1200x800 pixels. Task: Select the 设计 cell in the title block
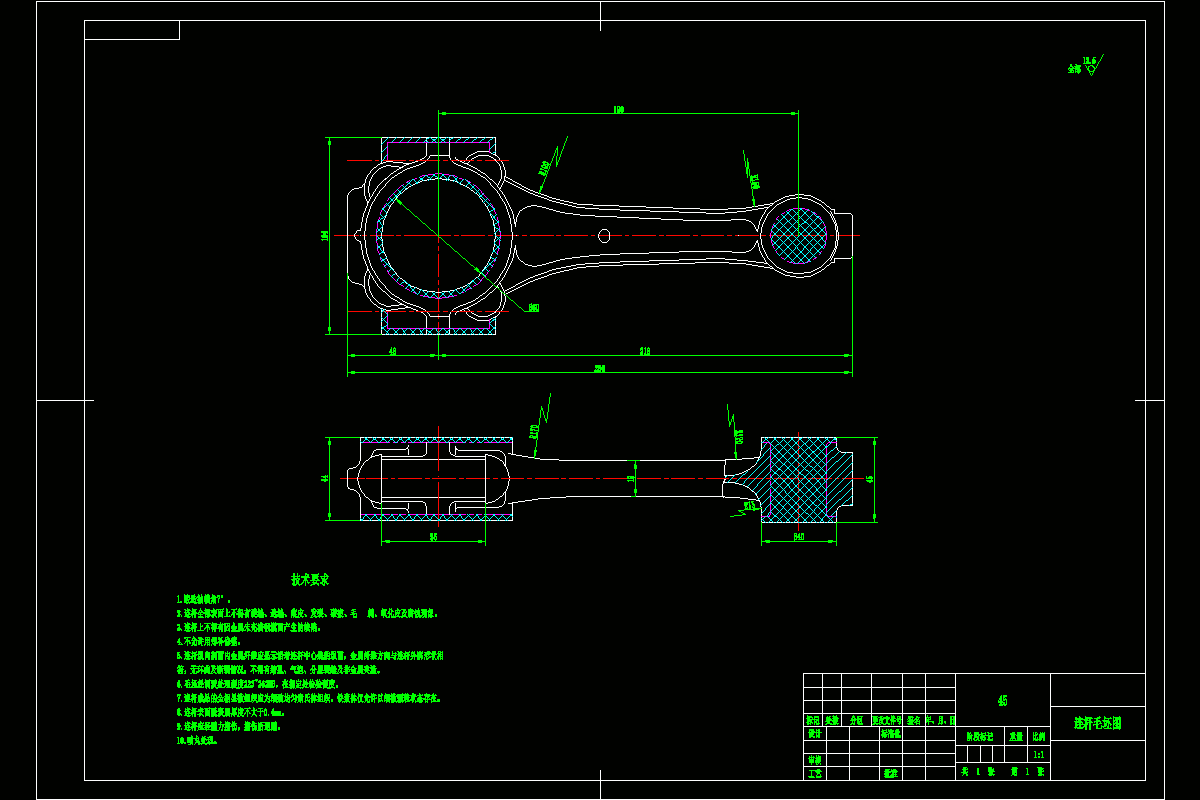coord(814,733)
